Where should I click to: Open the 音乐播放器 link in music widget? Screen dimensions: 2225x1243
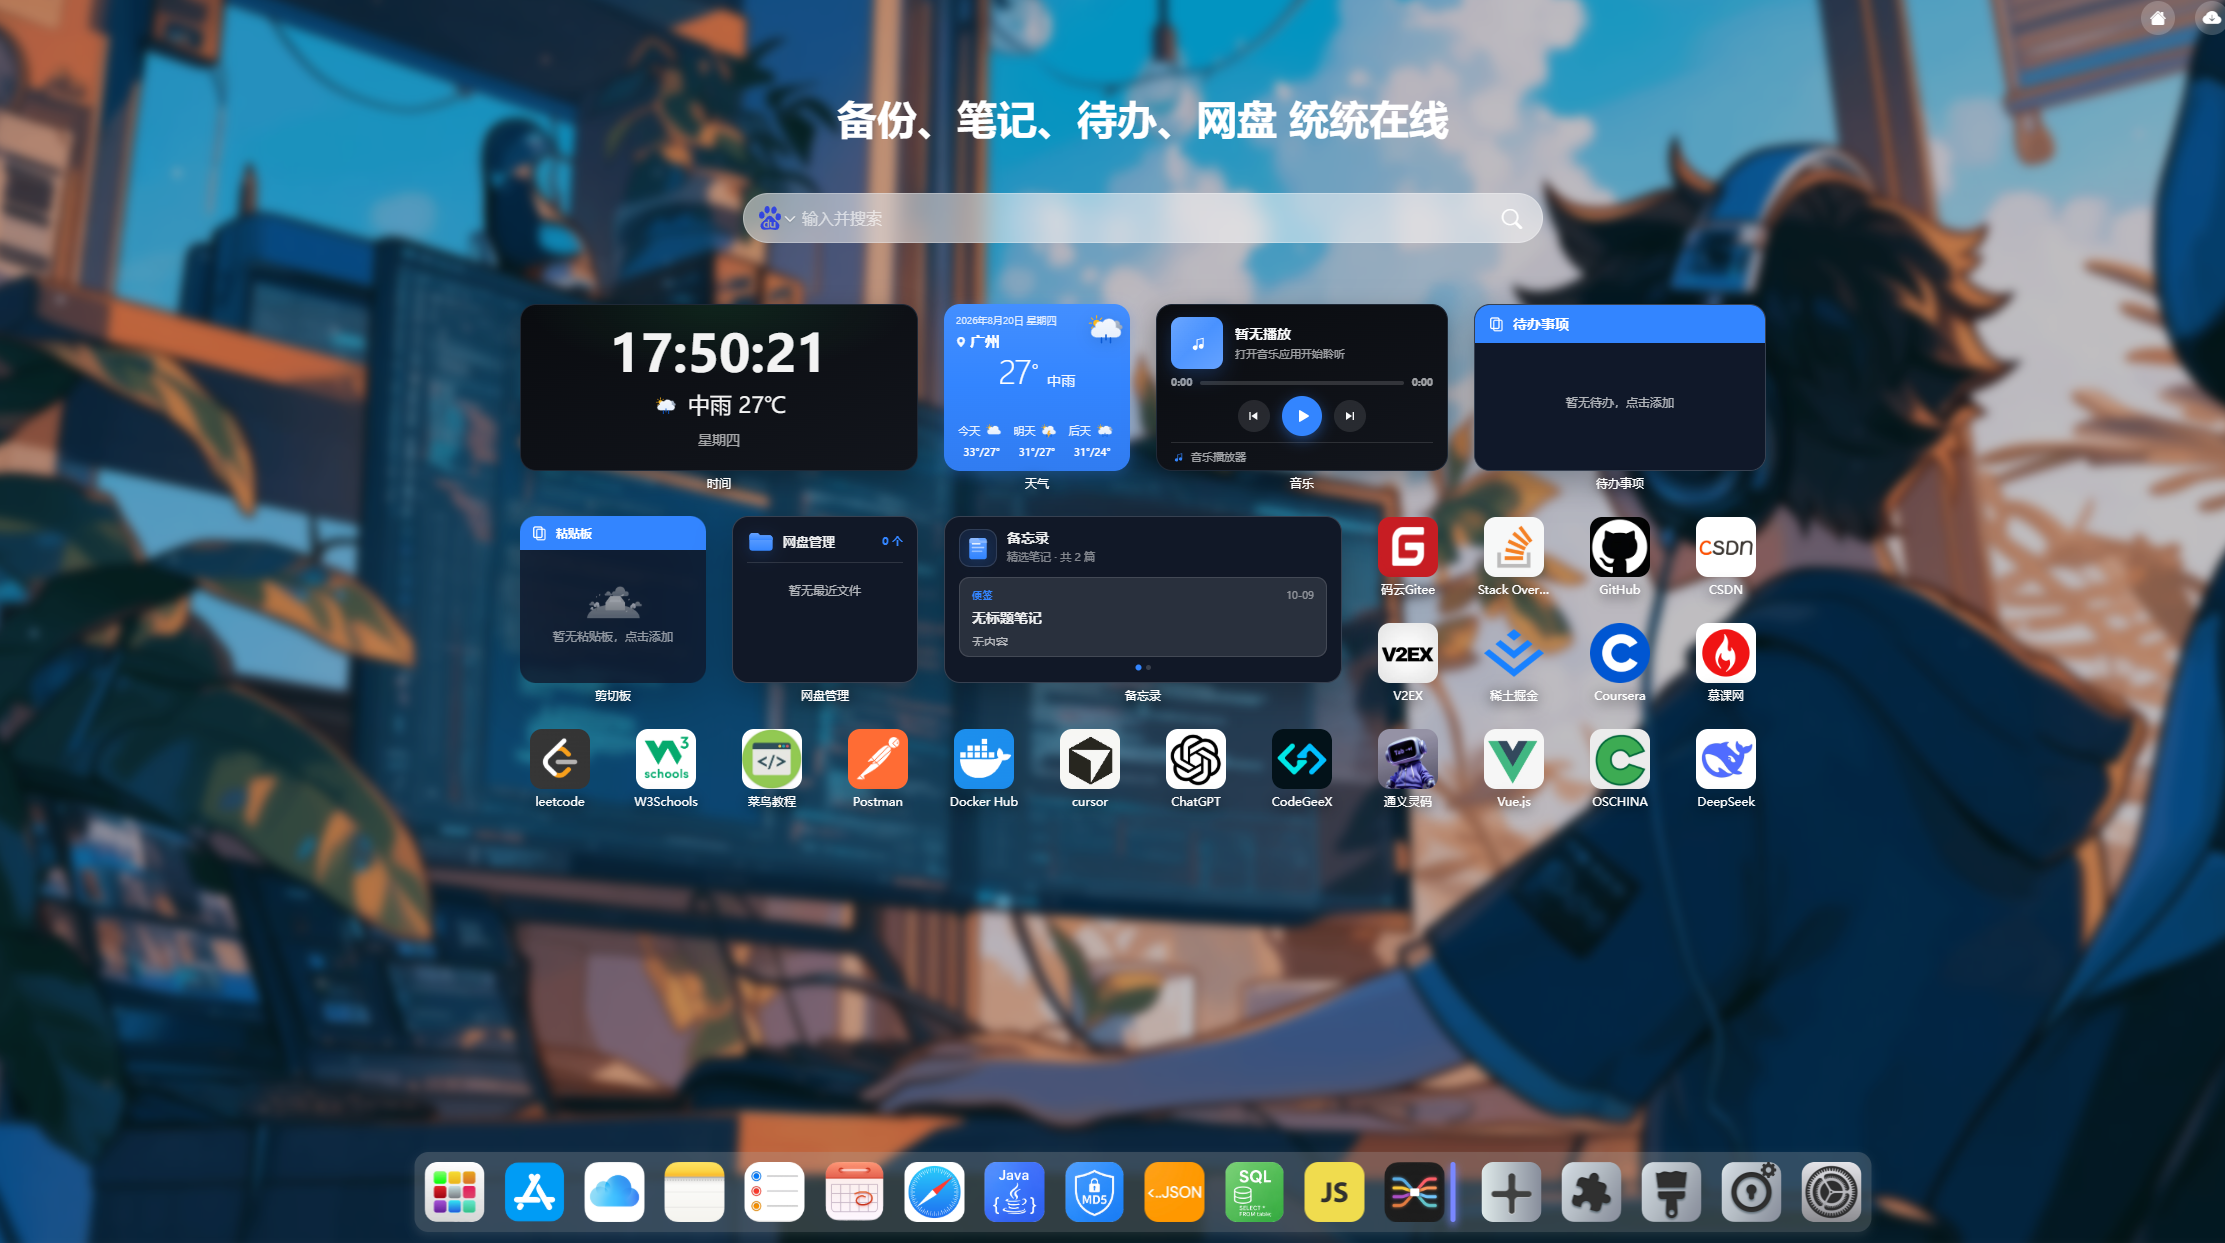point(1218,457)
